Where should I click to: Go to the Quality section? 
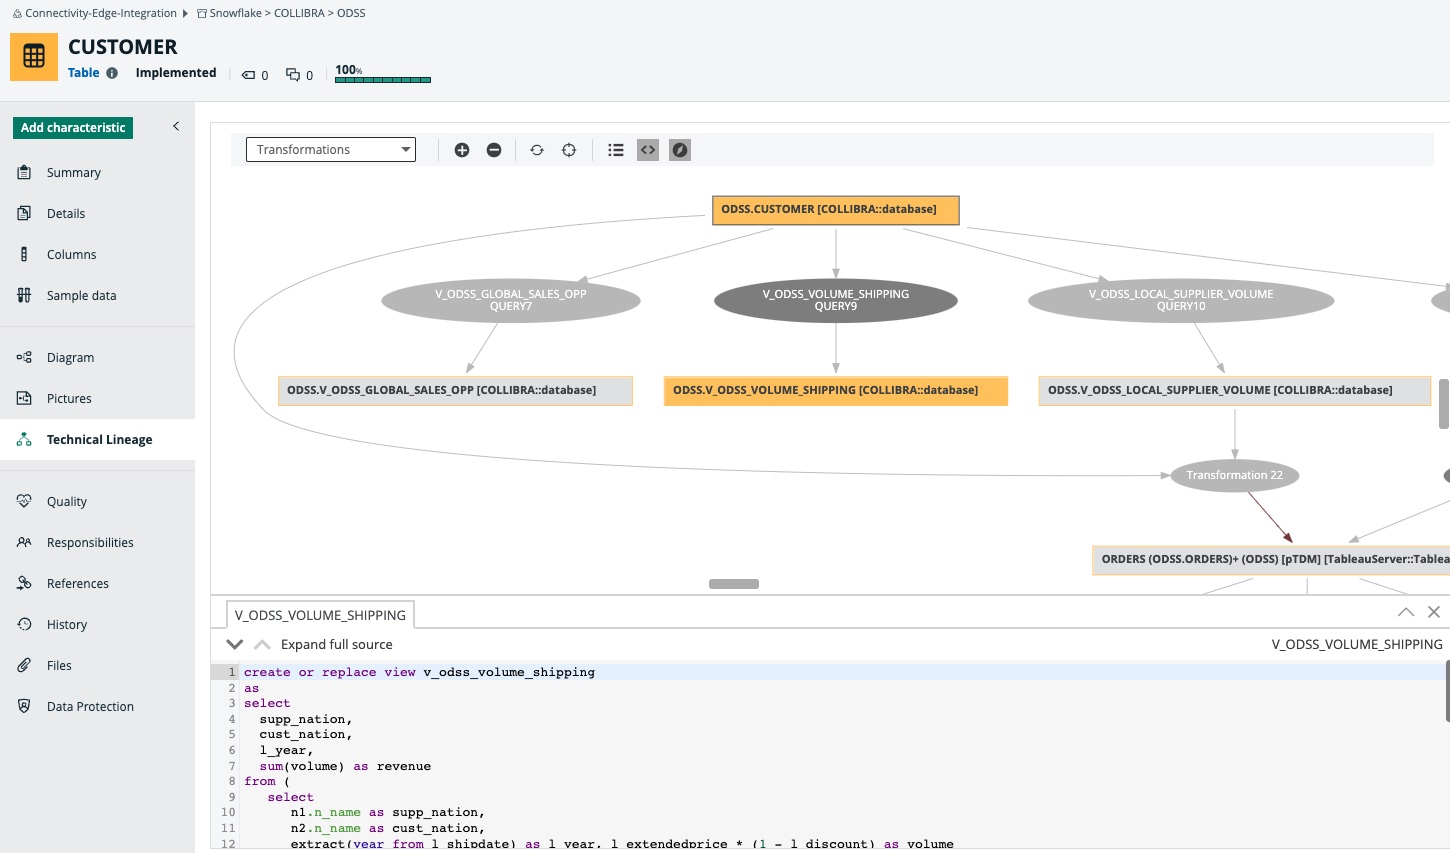pos(66,502)
